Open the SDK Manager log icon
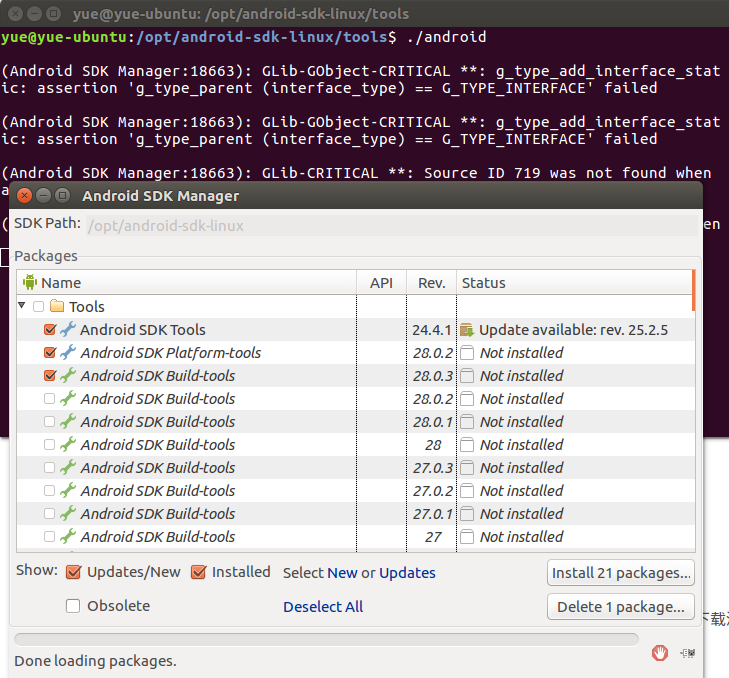Screen dimensions: 729x678 click(x=687, y=653)
